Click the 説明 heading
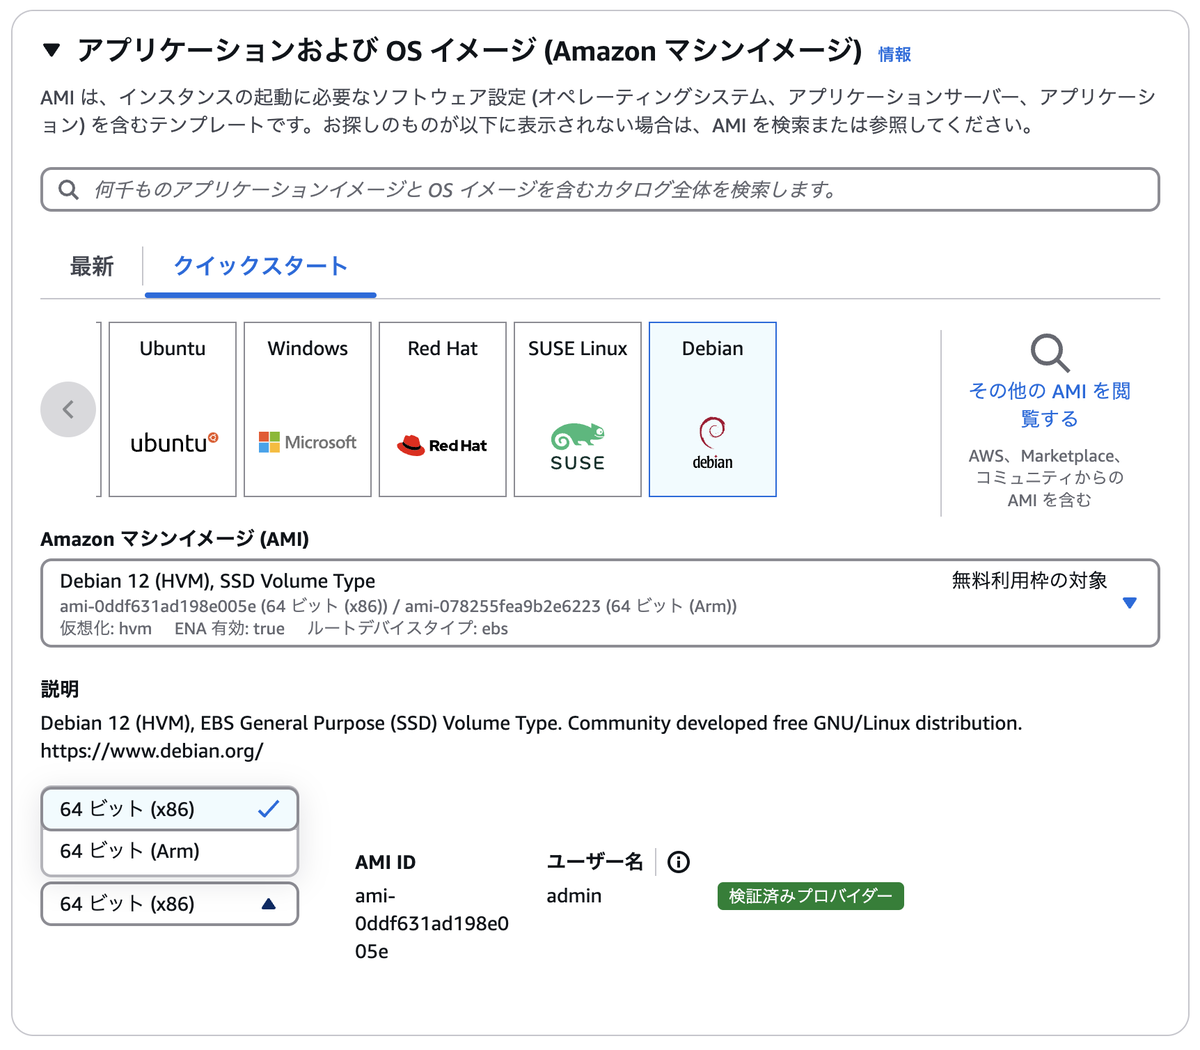This screenshot has width=1200, height=1050. [59, 688]
